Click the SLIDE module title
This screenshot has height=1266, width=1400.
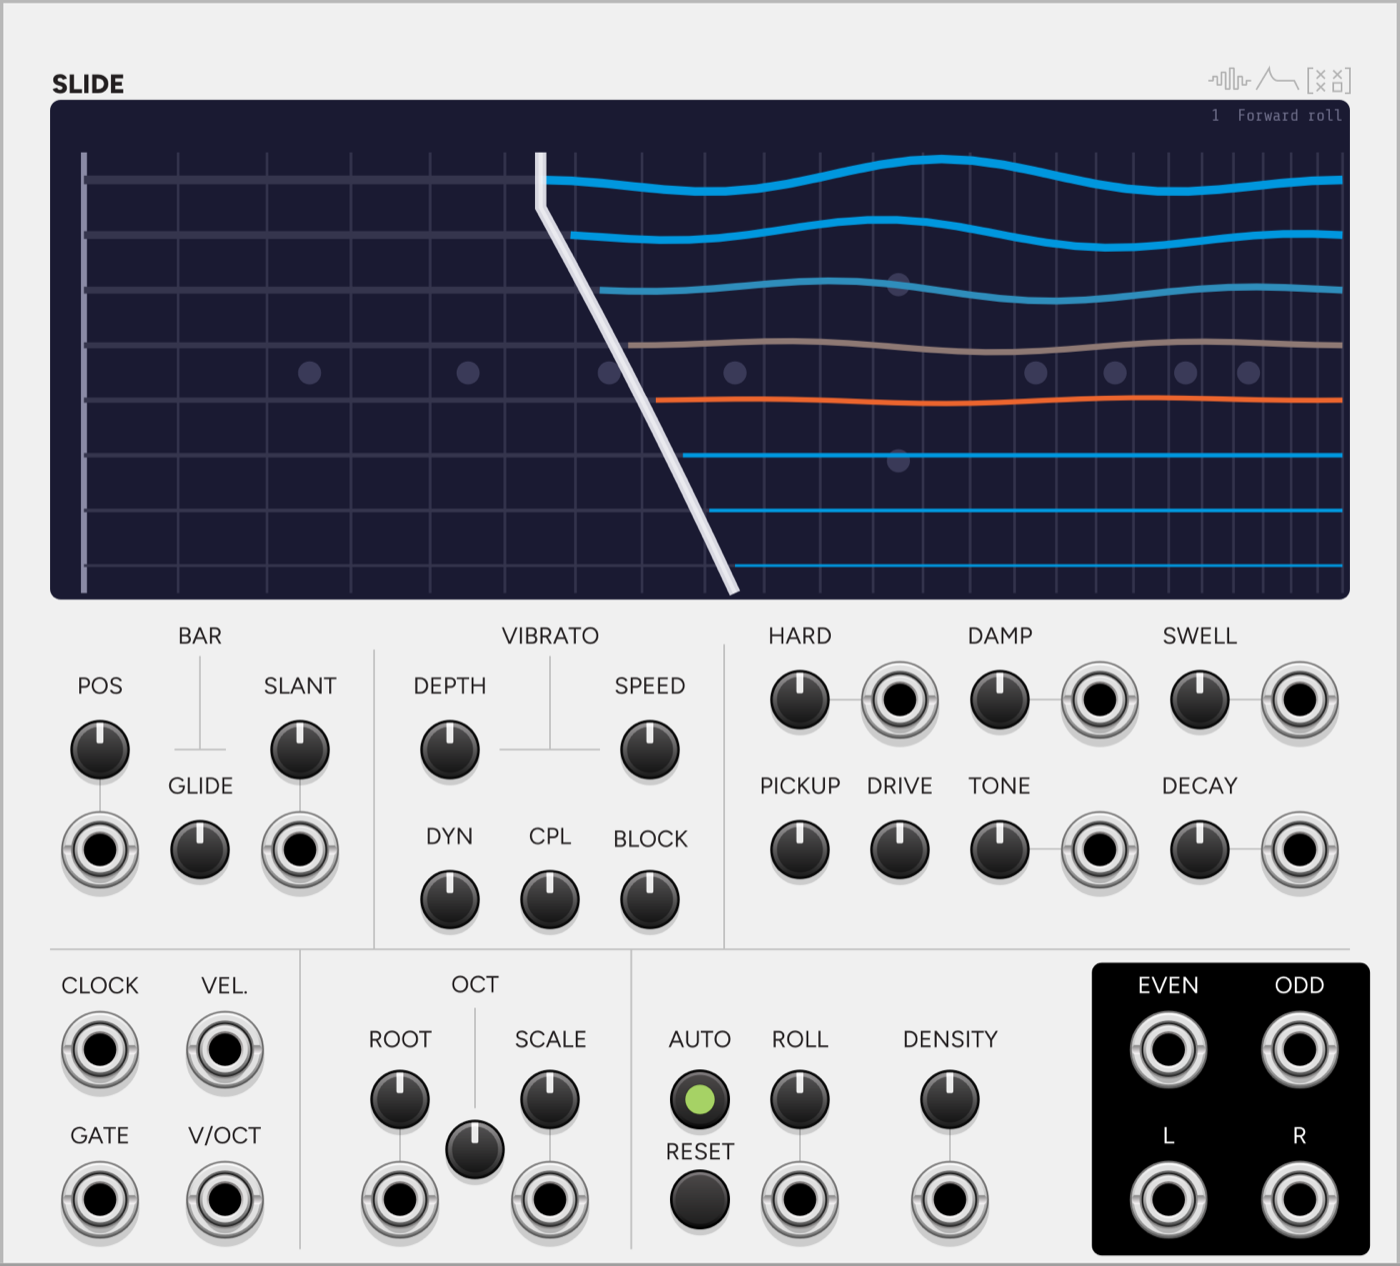(x=88, y=84)
